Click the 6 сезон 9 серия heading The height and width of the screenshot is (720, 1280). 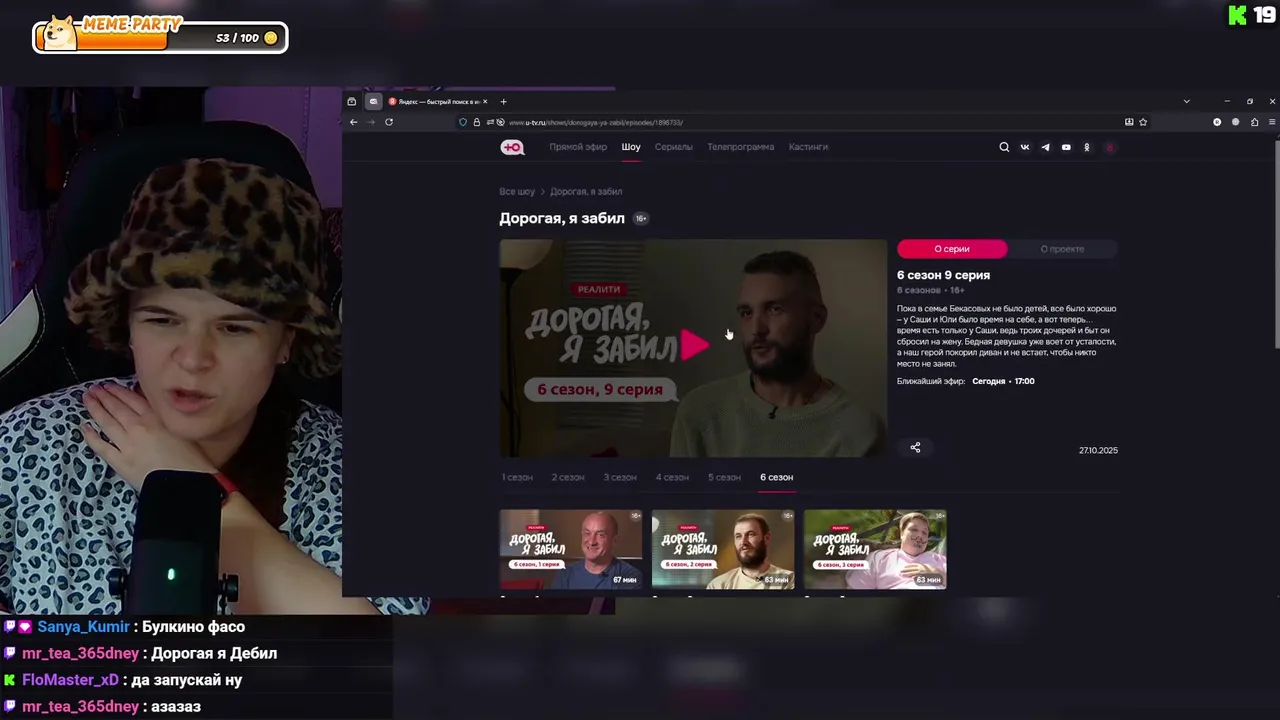point(943,275)
